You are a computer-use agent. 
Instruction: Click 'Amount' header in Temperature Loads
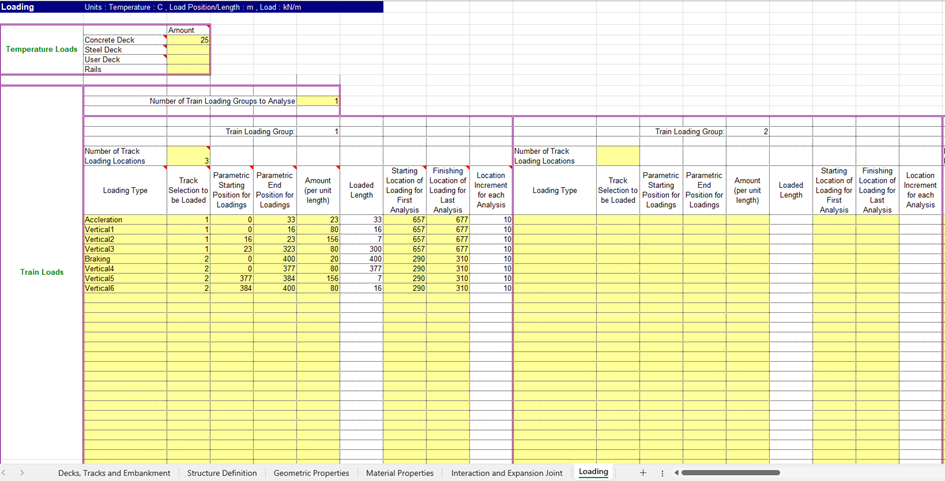[x=188, y=30]
